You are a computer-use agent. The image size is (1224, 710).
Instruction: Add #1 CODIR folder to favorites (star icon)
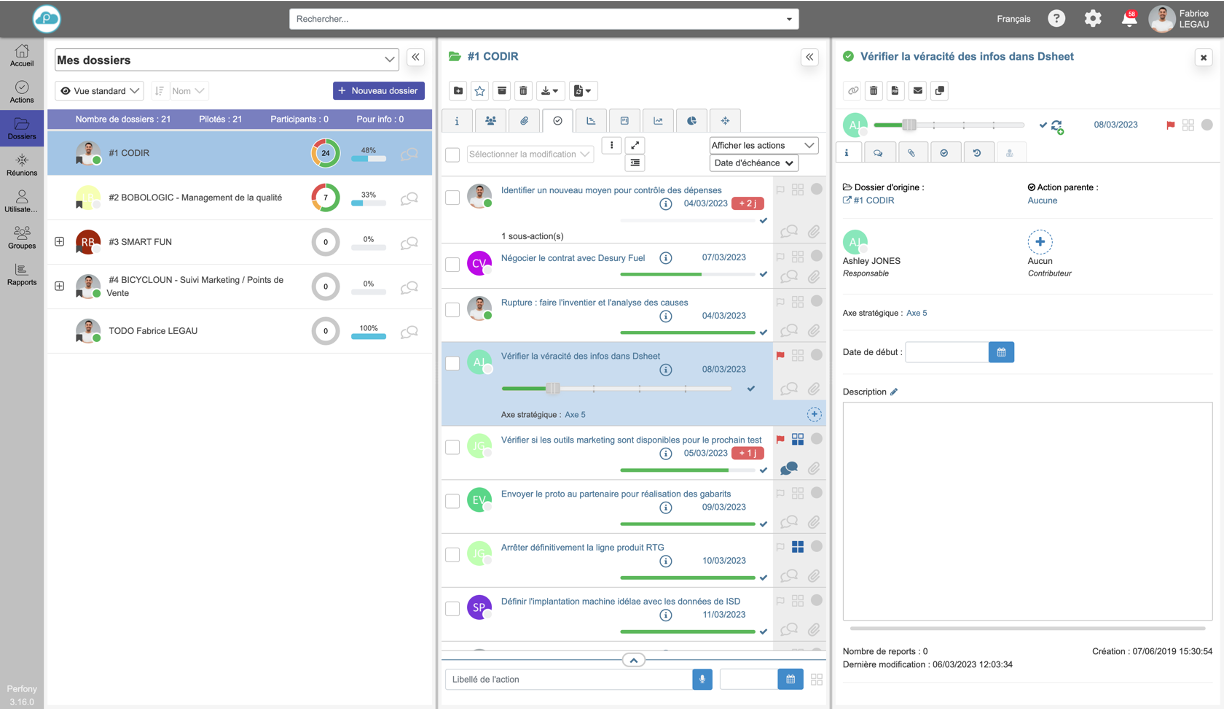click(x=479, y=91)
